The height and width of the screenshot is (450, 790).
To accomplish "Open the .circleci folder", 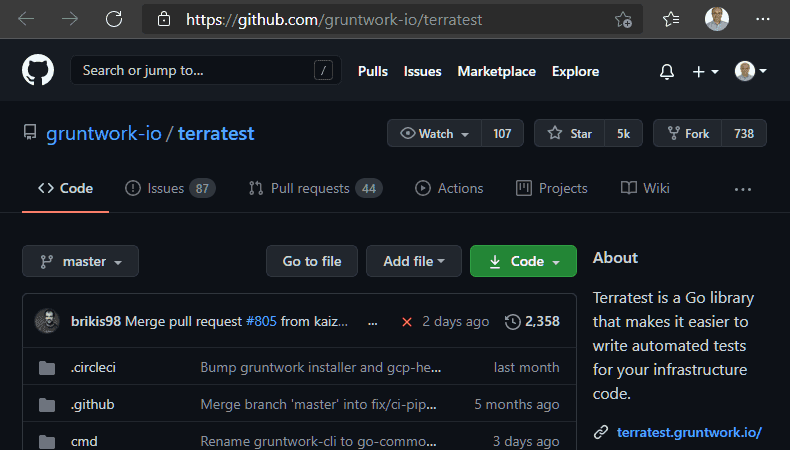I will (93, 367).
